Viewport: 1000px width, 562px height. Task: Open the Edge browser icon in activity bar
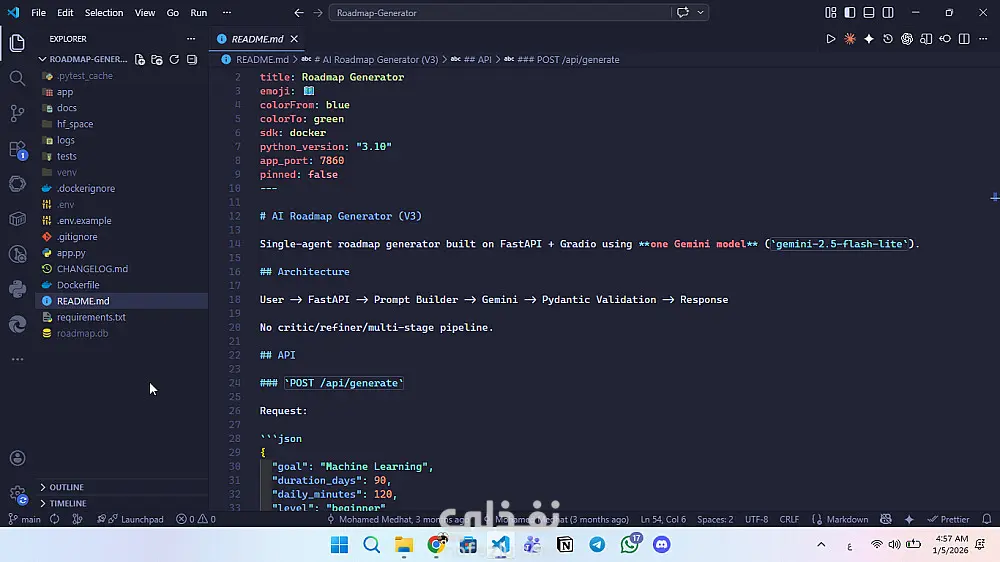[17, 325]
